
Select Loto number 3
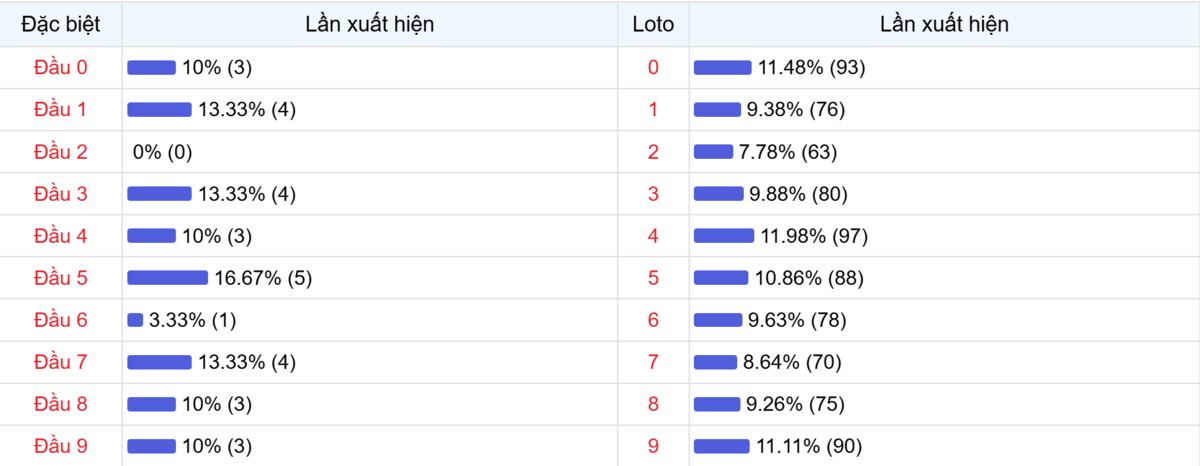[x=653, y=194]
